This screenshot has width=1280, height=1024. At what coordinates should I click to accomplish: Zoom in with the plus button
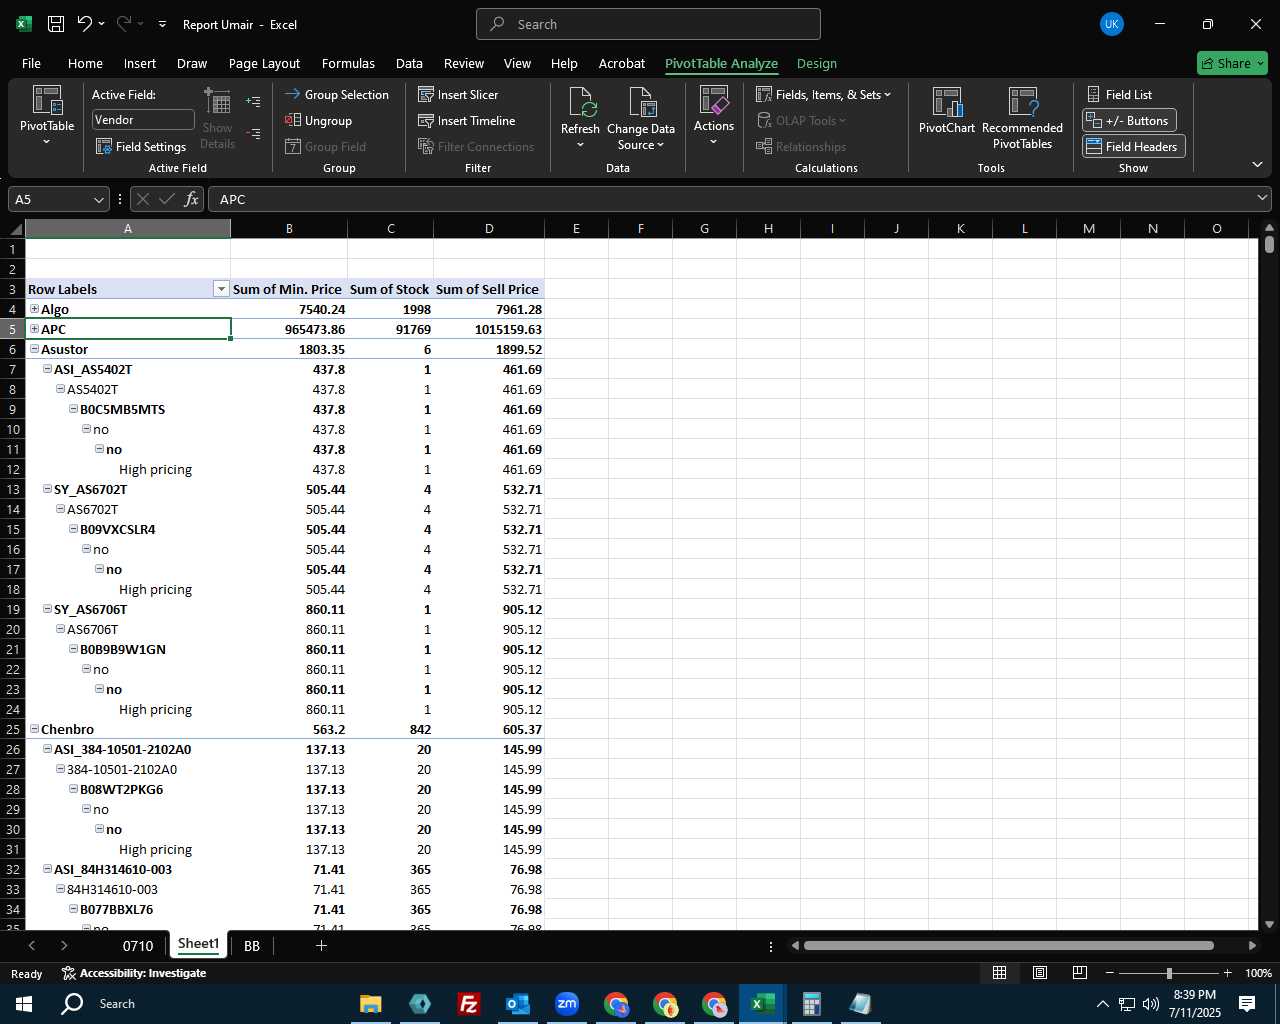tap(1227, 973)
